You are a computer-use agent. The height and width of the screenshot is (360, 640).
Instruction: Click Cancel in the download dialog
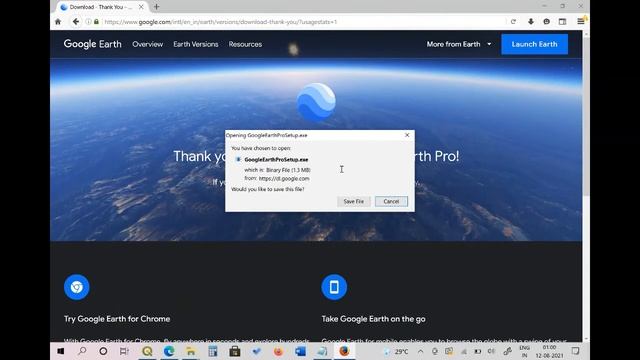pyautogui.click(x=391, y=201)
